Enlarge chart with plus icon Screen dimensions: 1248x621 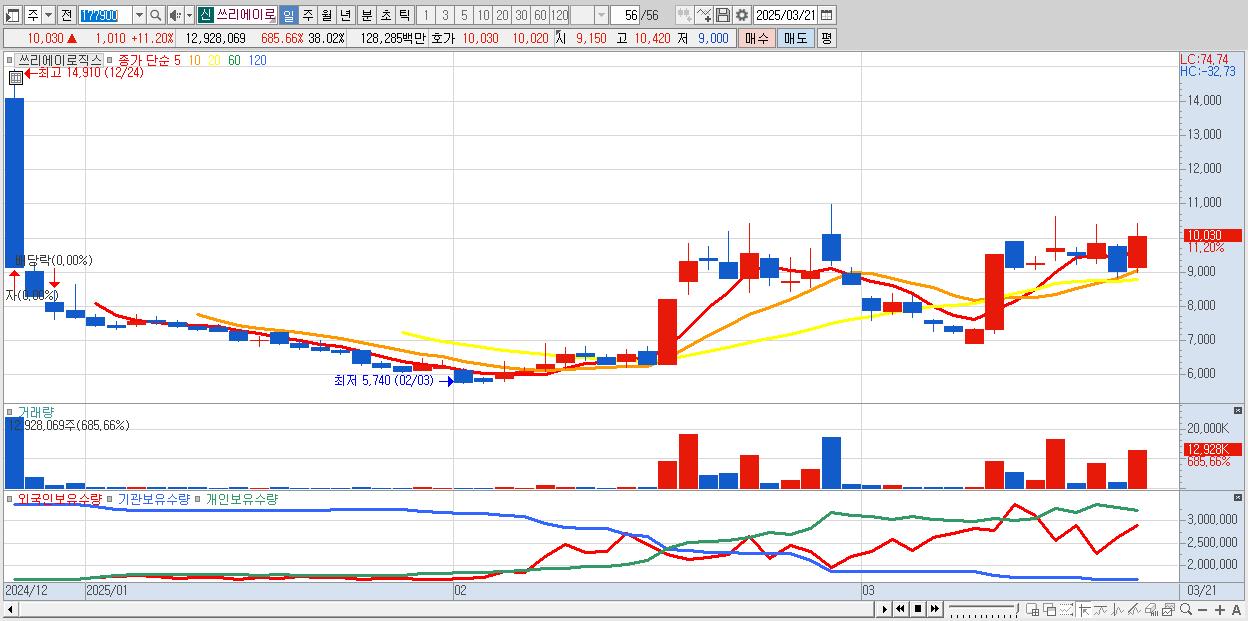click(1220, 609)
